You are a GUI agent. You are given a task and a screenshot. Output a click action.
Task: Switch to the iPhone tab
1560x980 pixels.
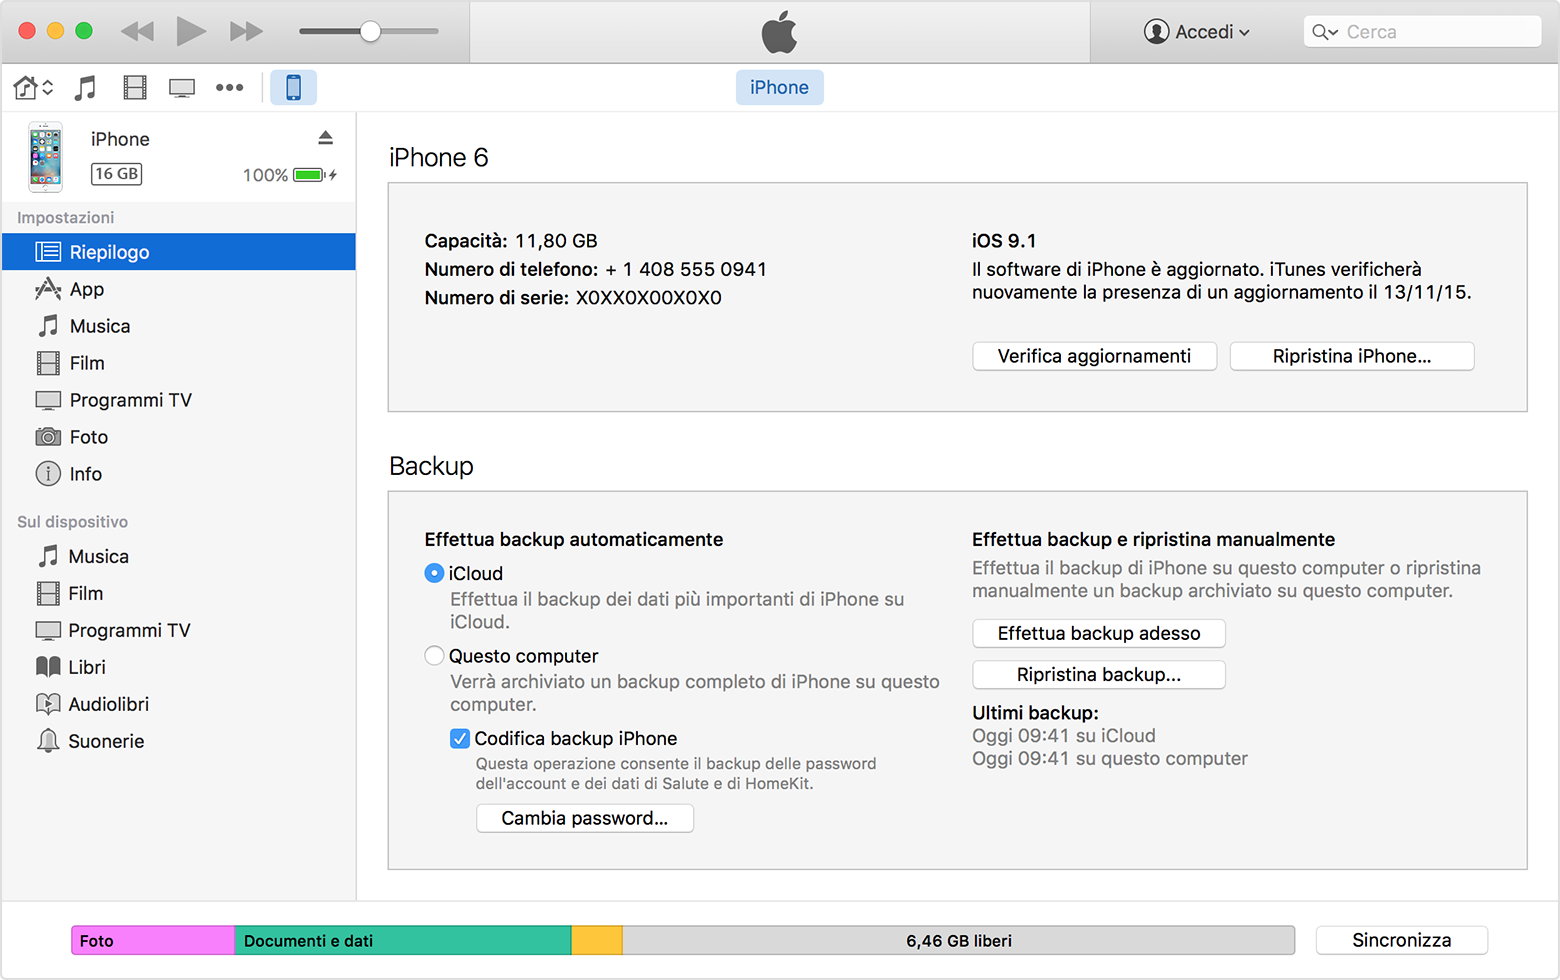[x=780, y=87]
